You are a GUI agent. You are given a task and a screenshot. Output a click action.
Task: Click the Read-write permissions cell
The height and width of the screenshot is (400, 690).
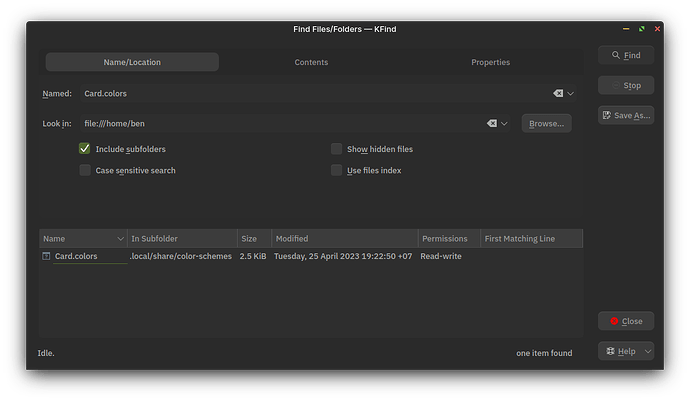pyautogui.click(x=441, y=256)
